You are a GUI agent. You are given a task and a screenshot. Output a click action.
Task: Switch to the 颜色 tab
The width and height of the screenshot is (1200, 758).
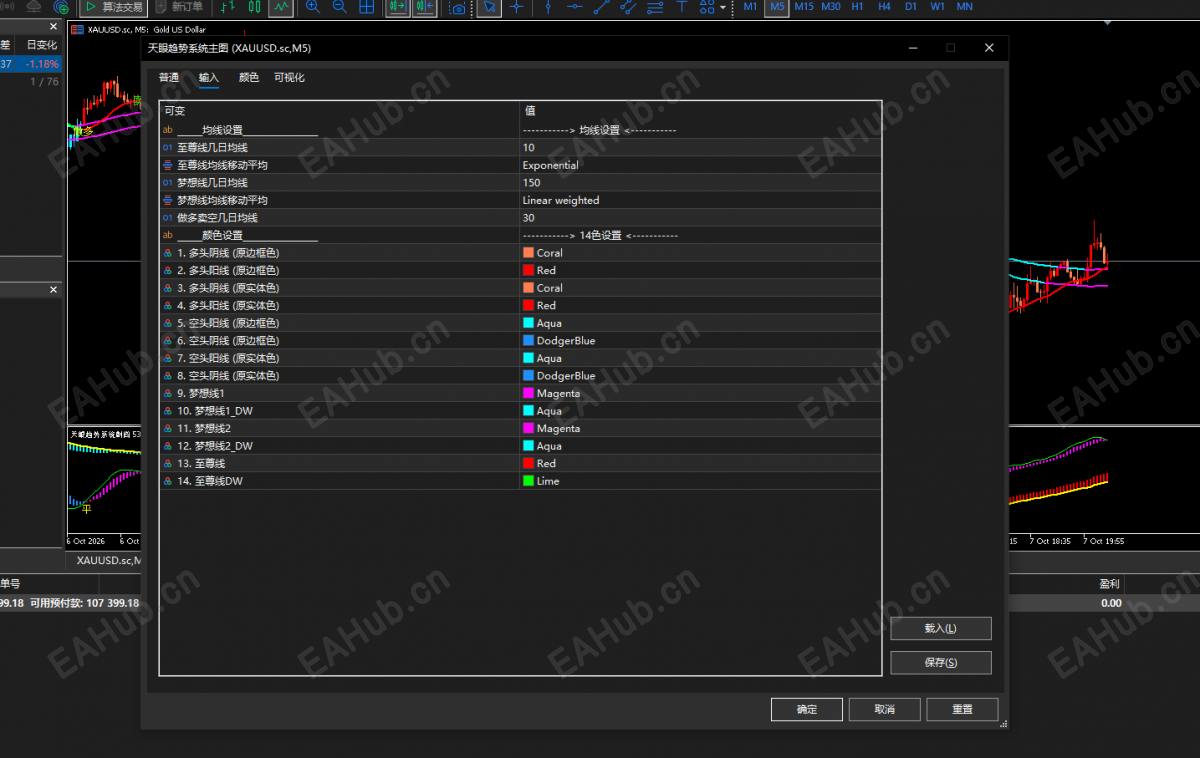tap(248, 78)
